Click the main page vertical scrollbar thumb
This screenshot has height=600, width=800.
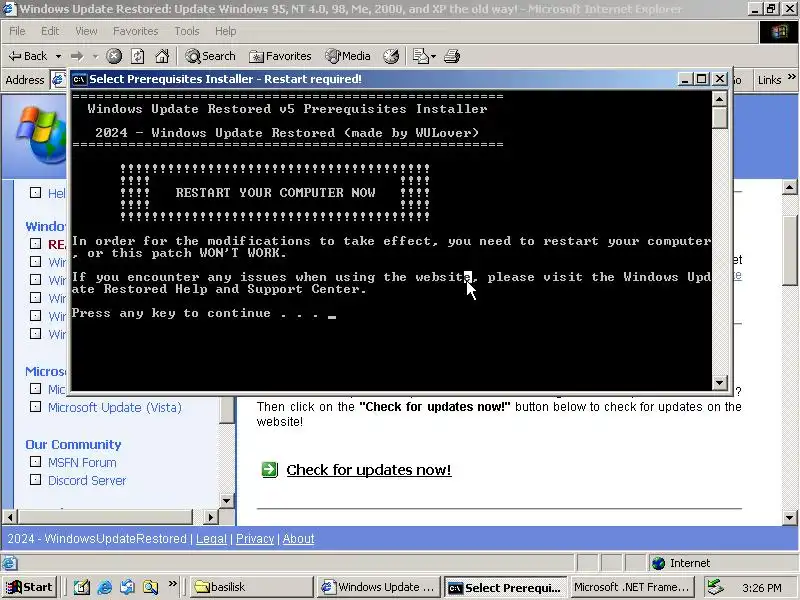click(x=789, y=250)
